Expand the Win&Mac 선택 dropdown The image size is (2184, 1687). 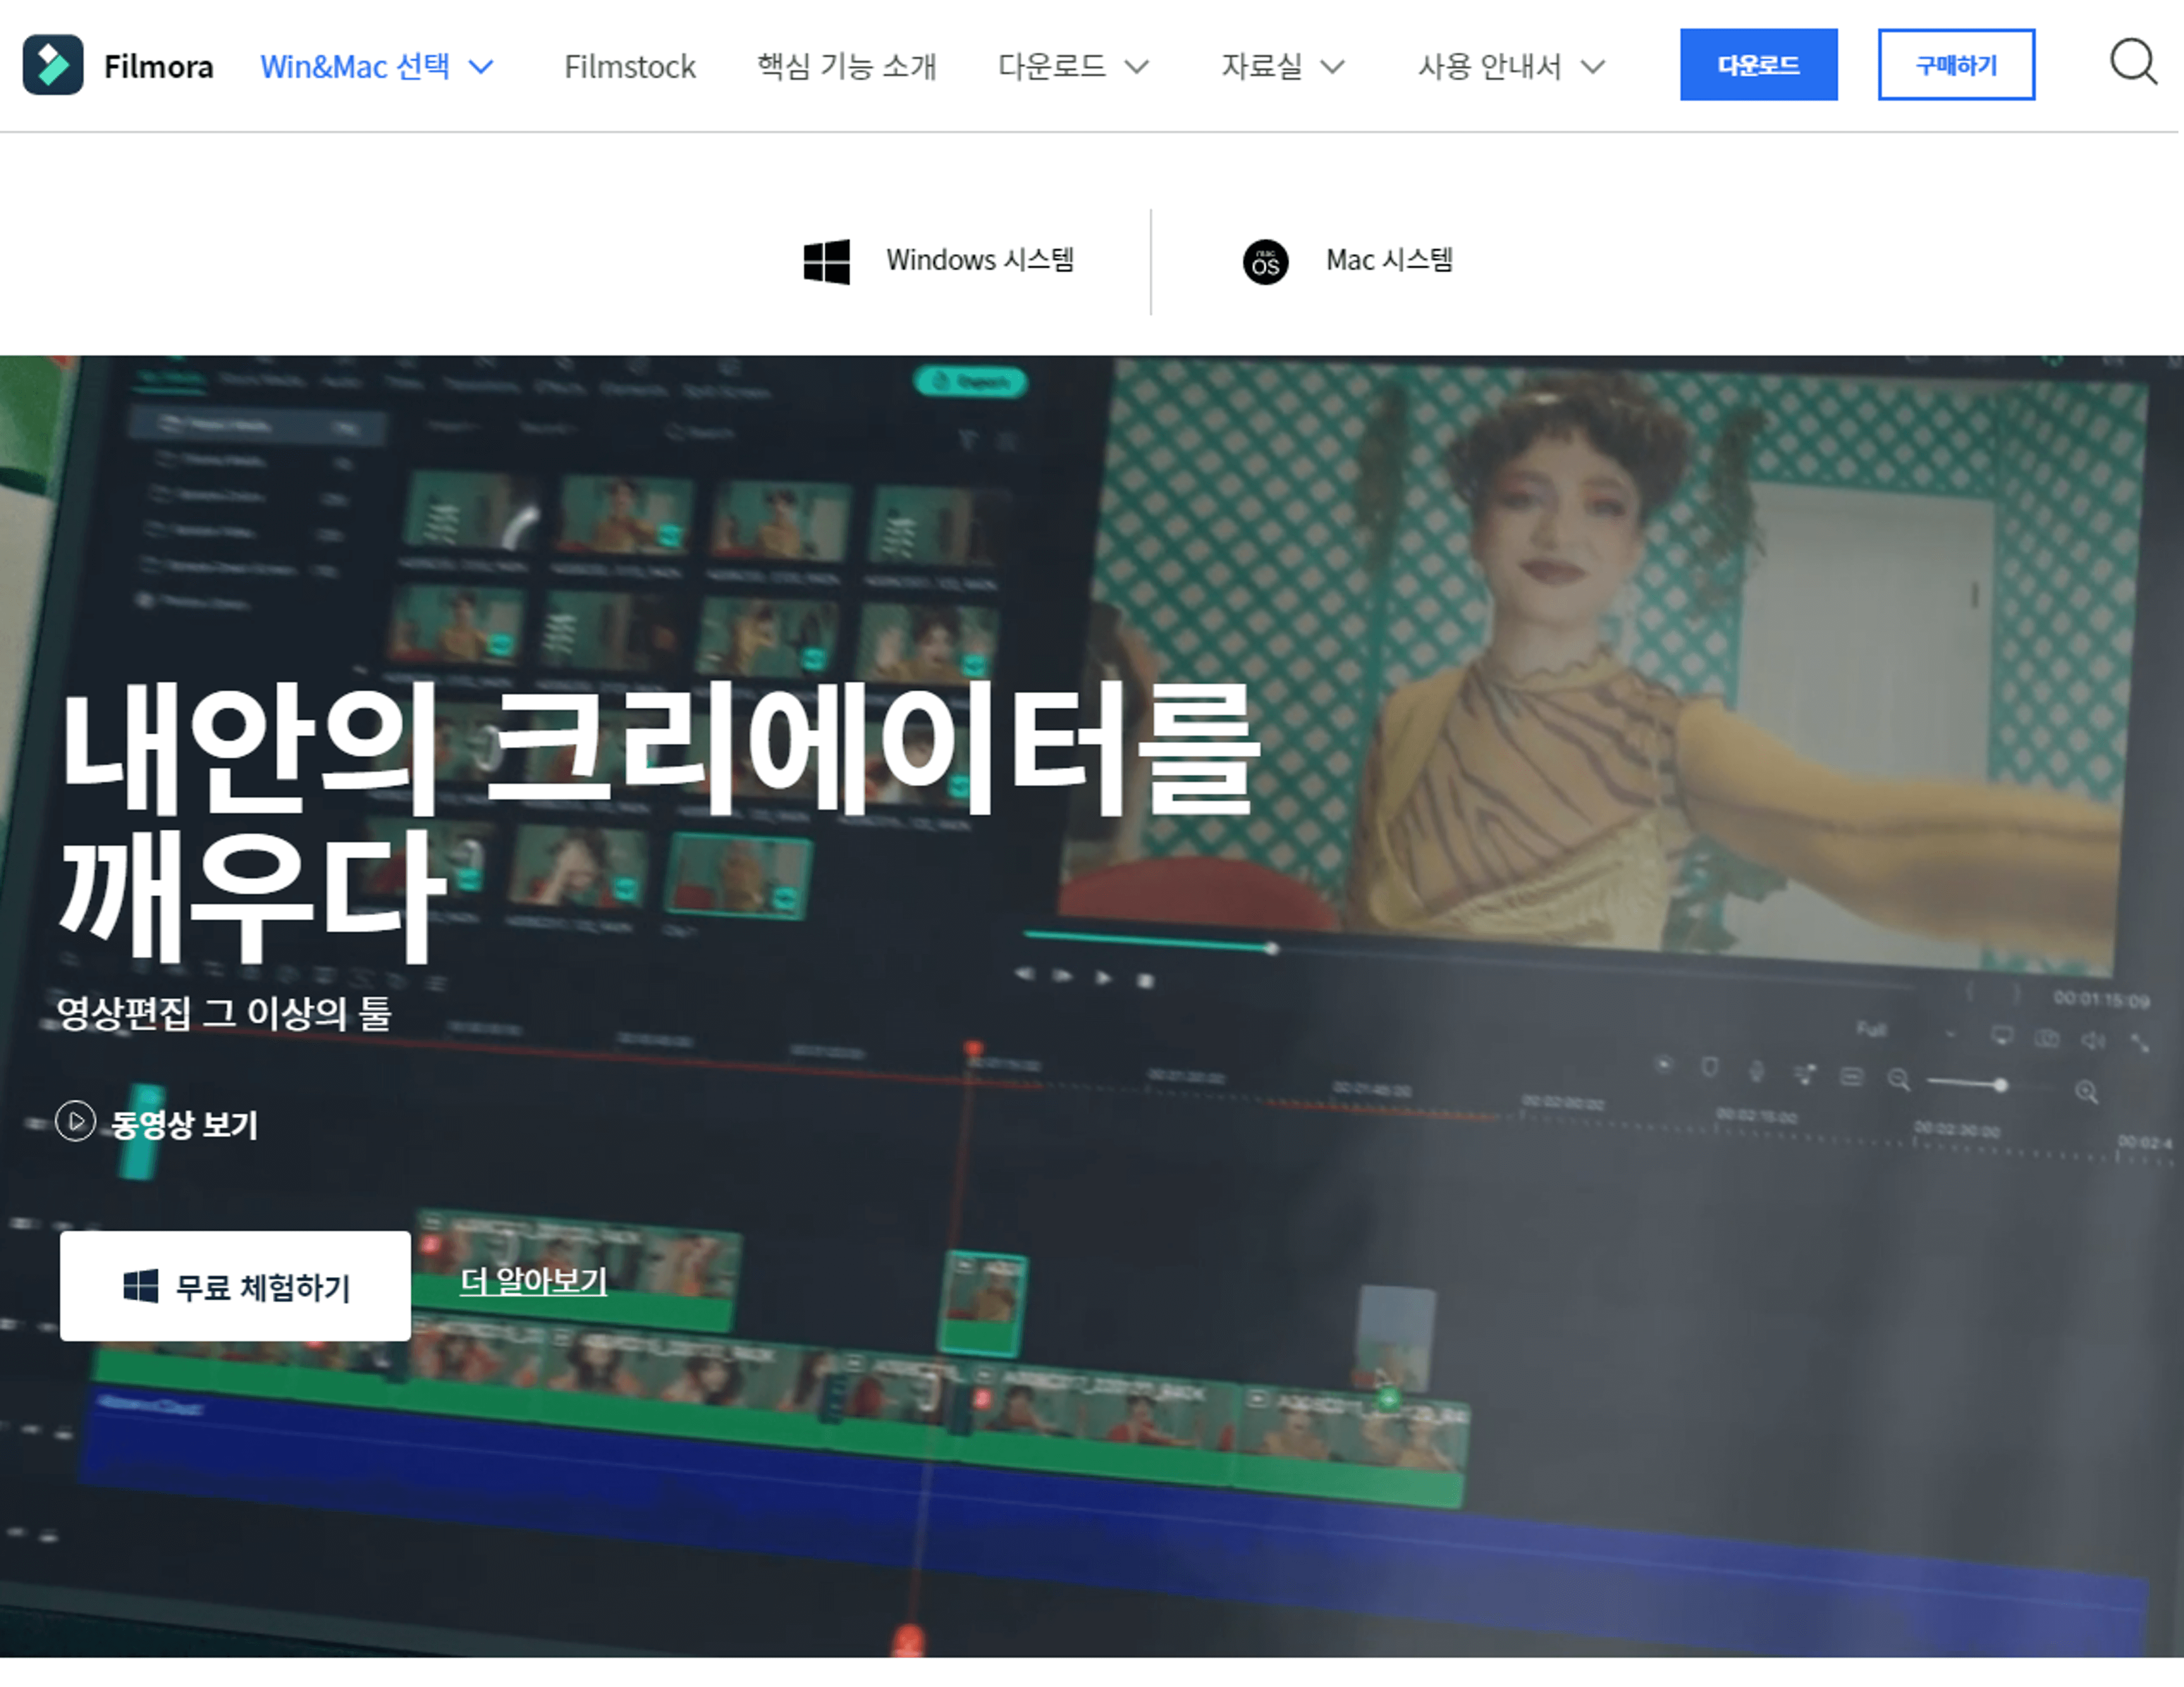[x=377, y=67]
